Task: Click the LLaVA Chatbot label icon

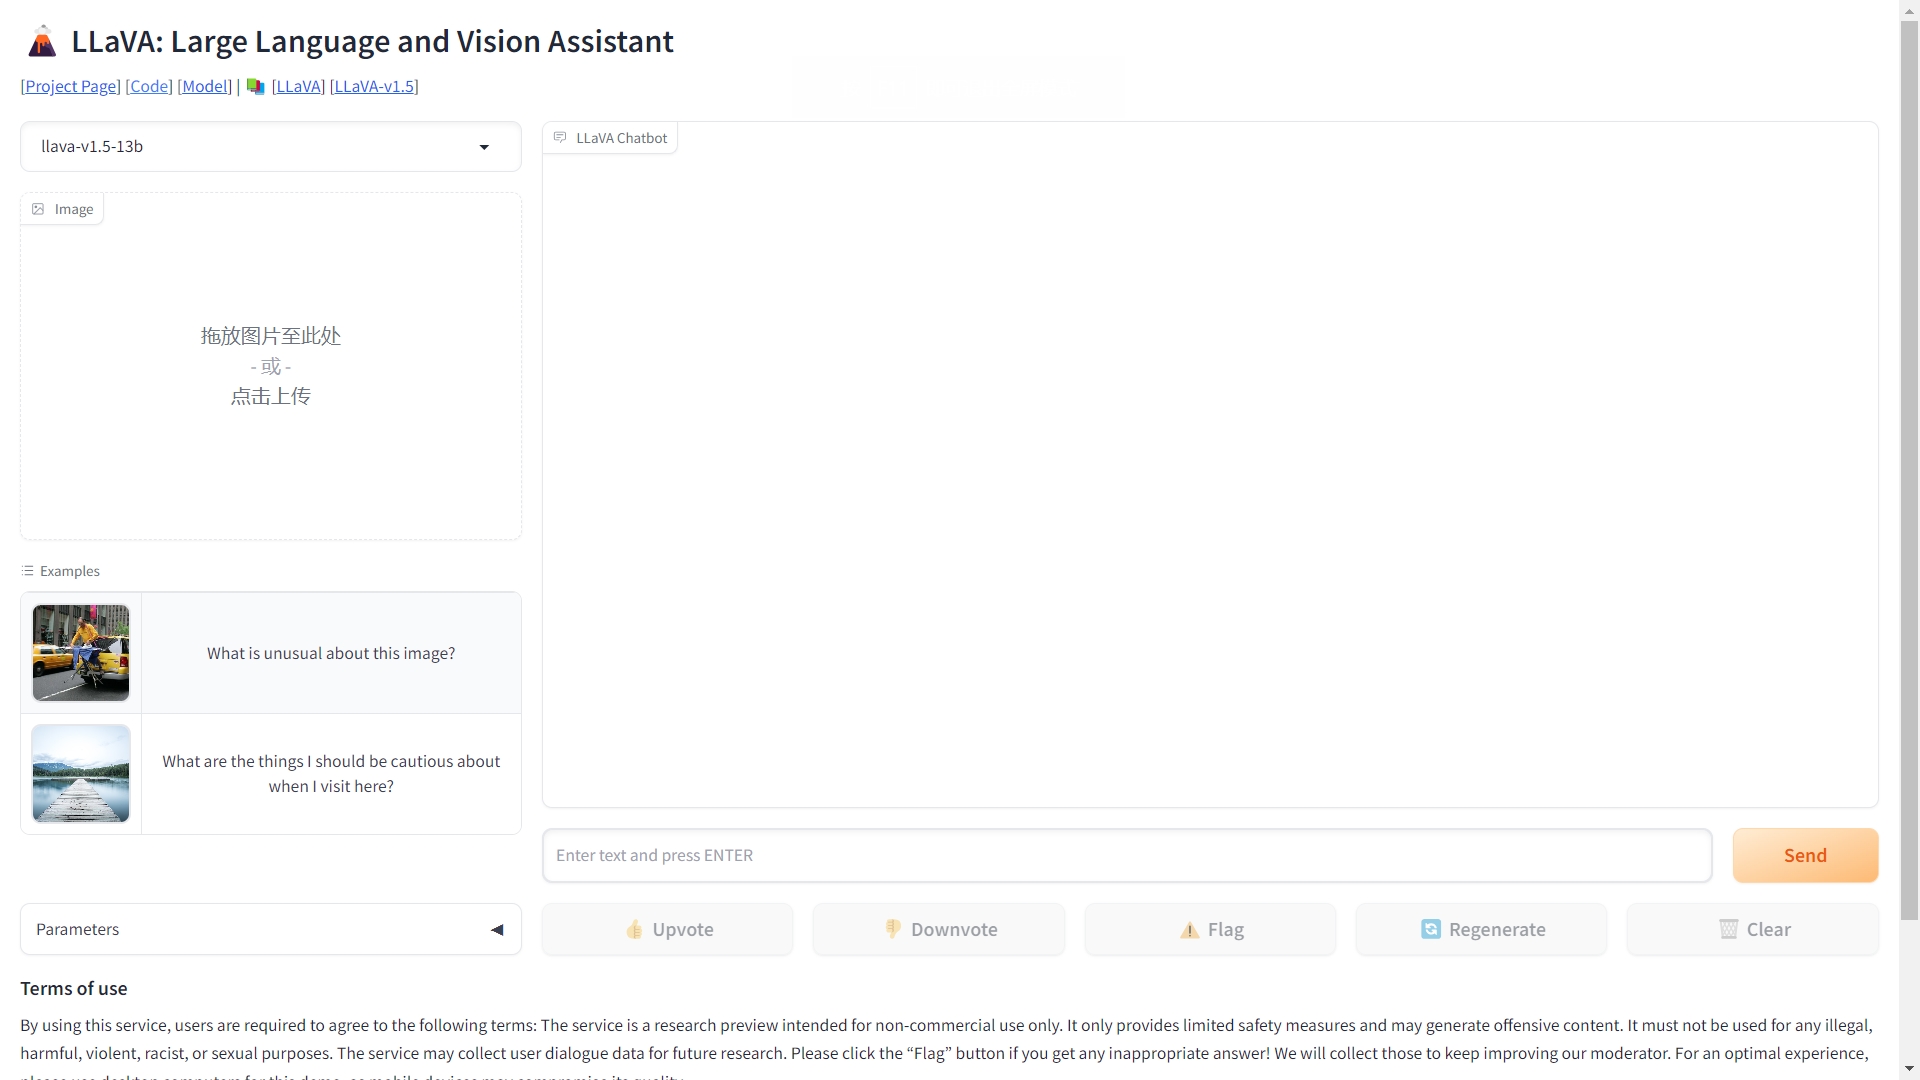Action: (x=560, y=137)
